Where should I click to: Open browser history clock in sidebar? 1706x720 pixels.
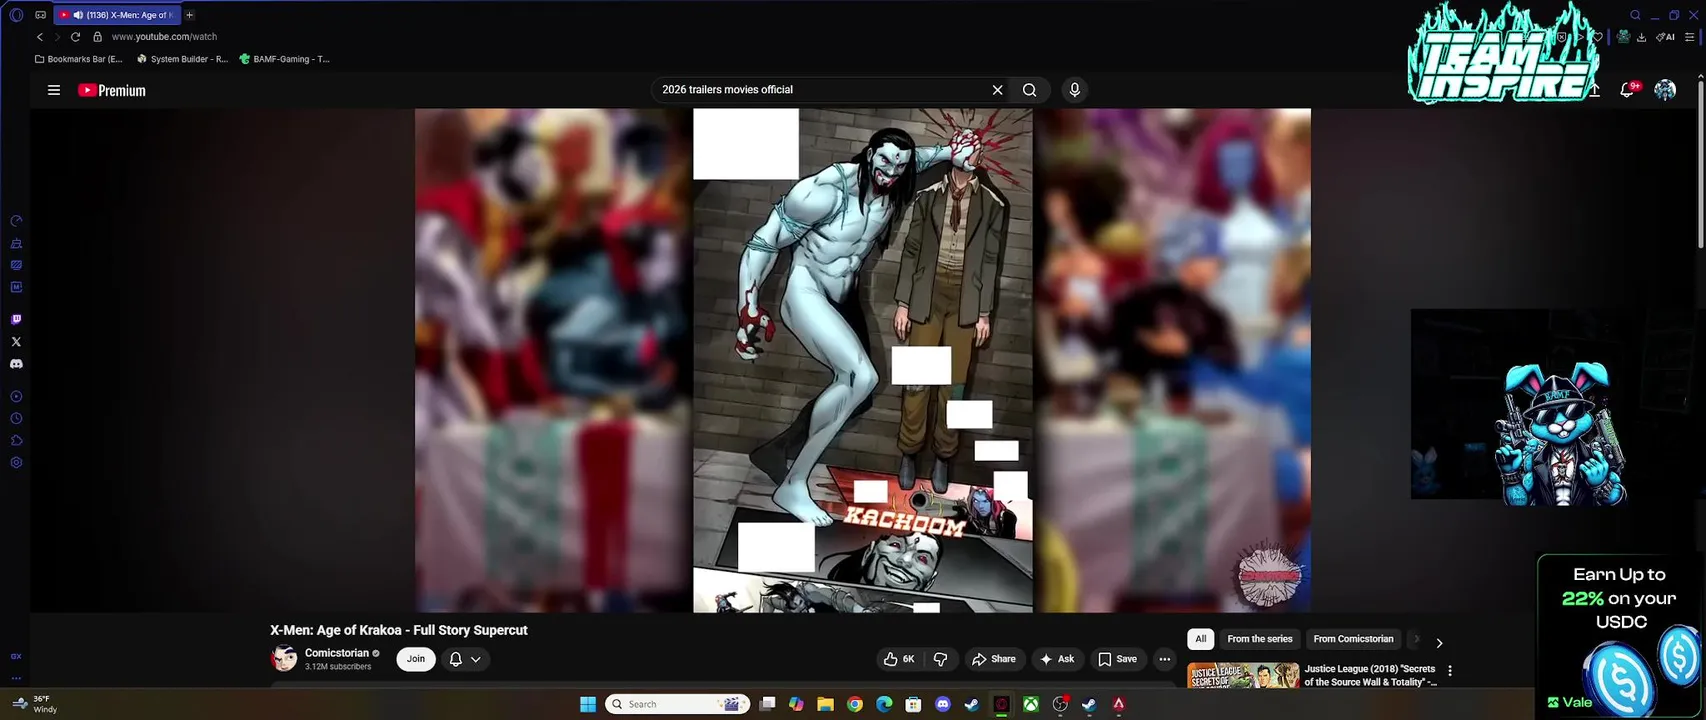[x=16, y=419]
